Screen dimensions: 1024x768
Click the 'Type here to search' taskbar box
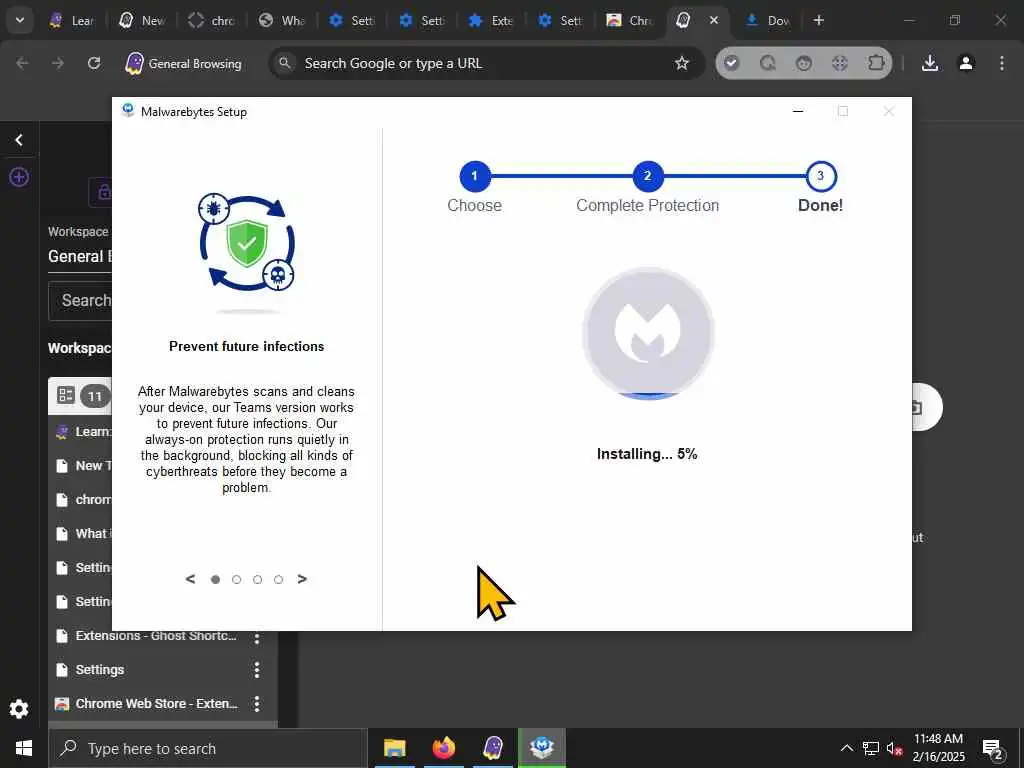pyautogui.click(x=208, y=748)
